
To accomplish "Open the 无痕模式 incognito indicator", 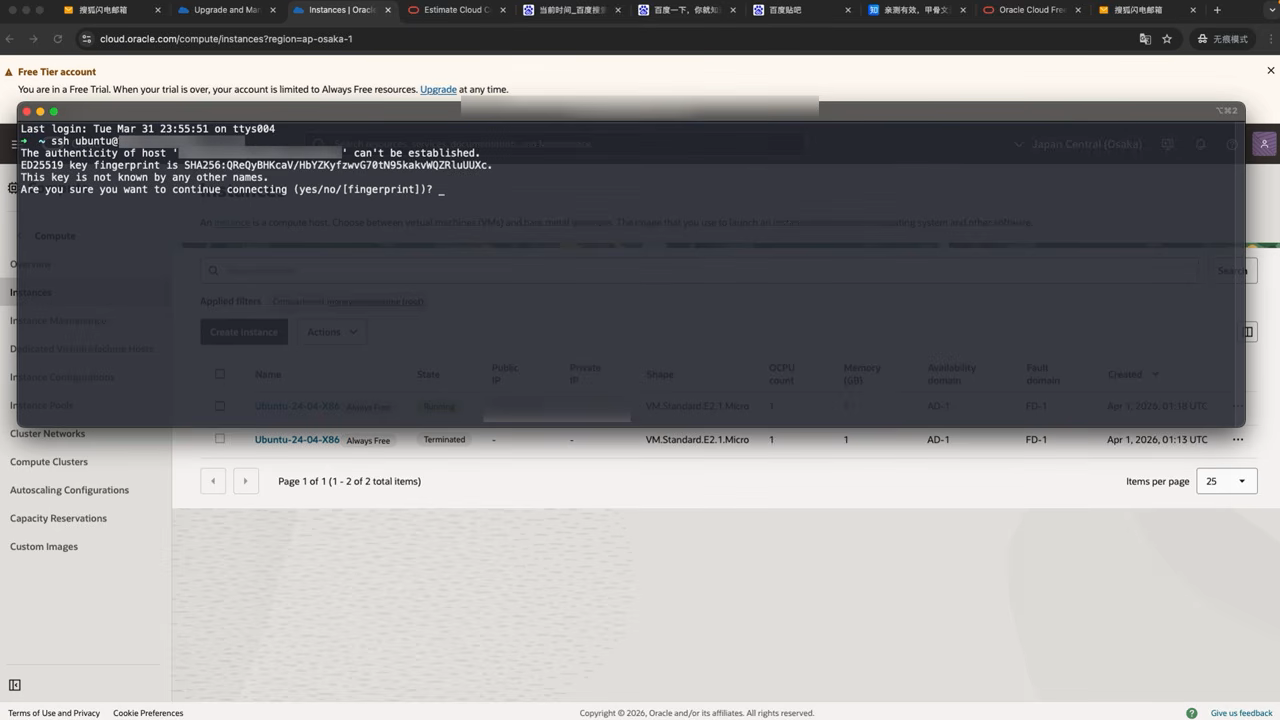I will coord(1223,39).
